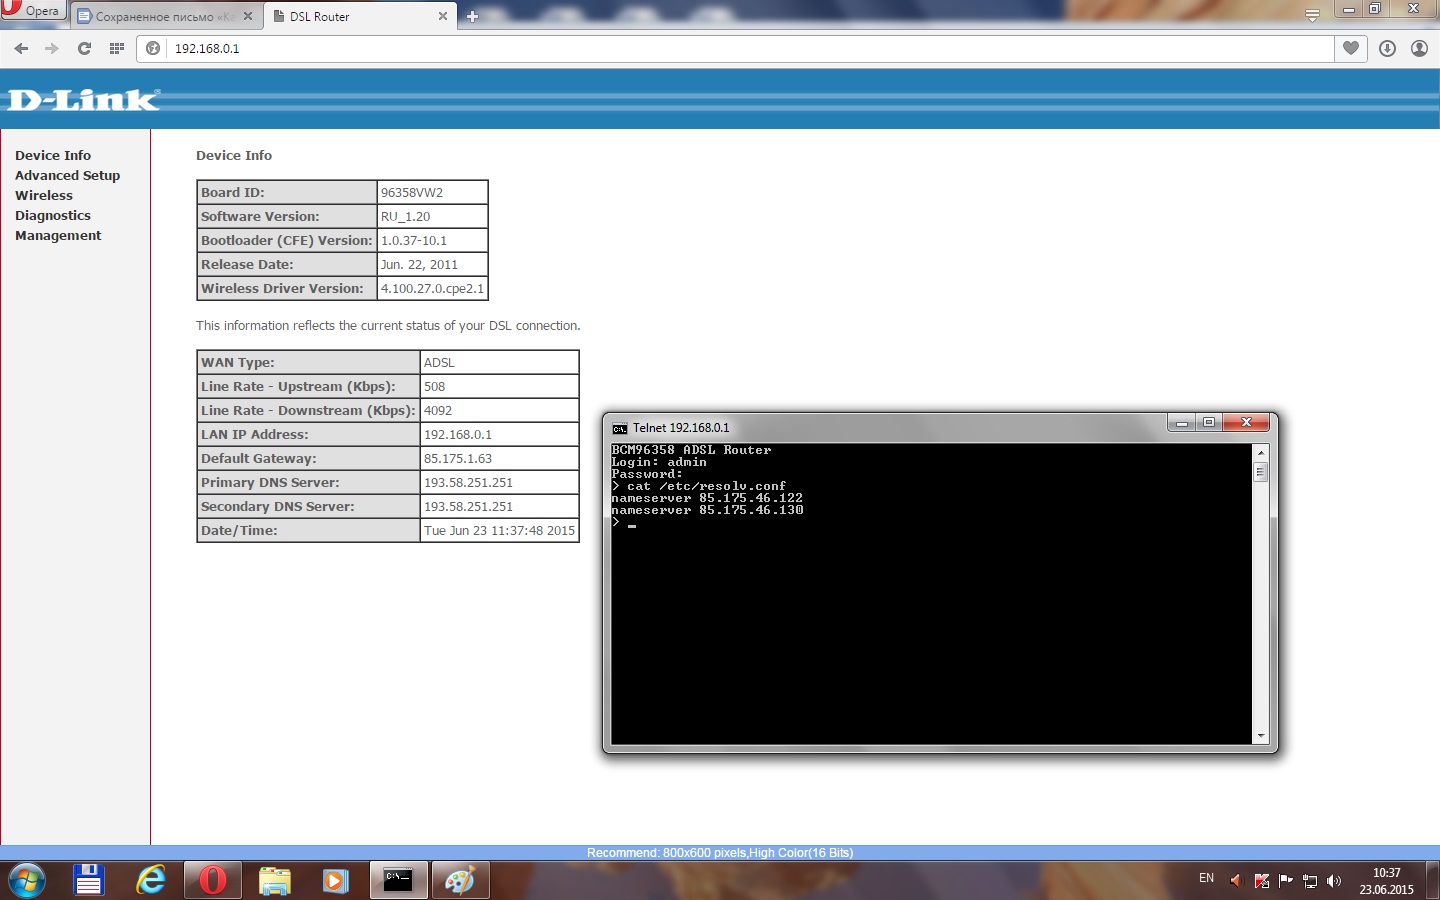Select the upstream line rate 508
1440x900 pixels.
click(x=434, y=386)
